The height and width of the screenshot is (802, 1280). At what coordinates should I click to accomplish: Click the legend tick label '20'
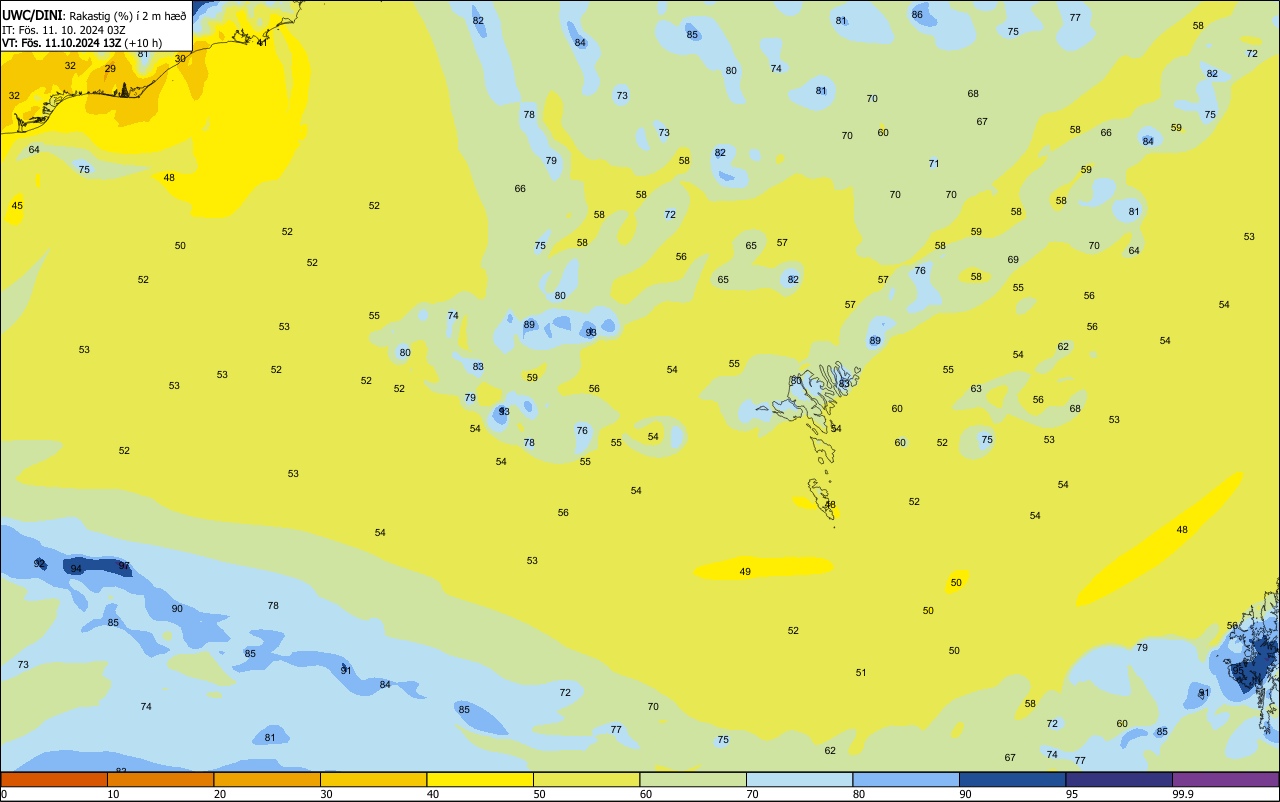220,794
